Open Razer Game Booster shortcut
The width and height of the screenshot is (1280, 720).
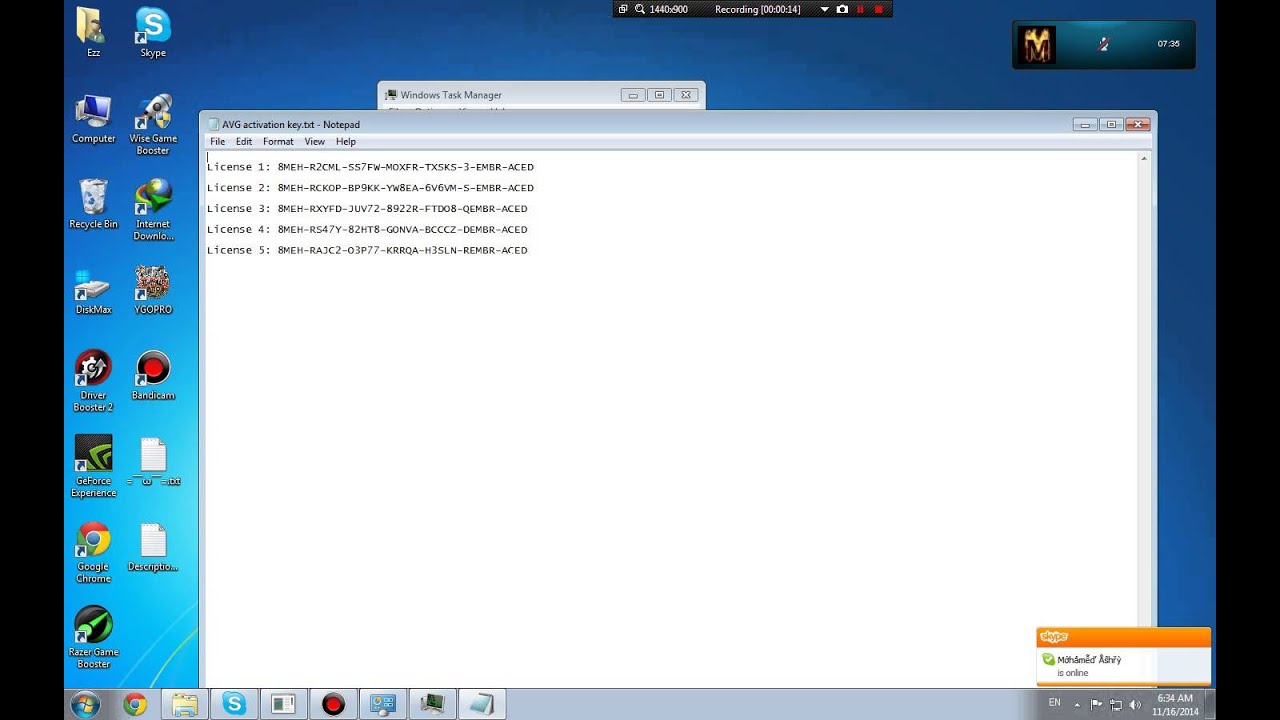coord(93,638)
